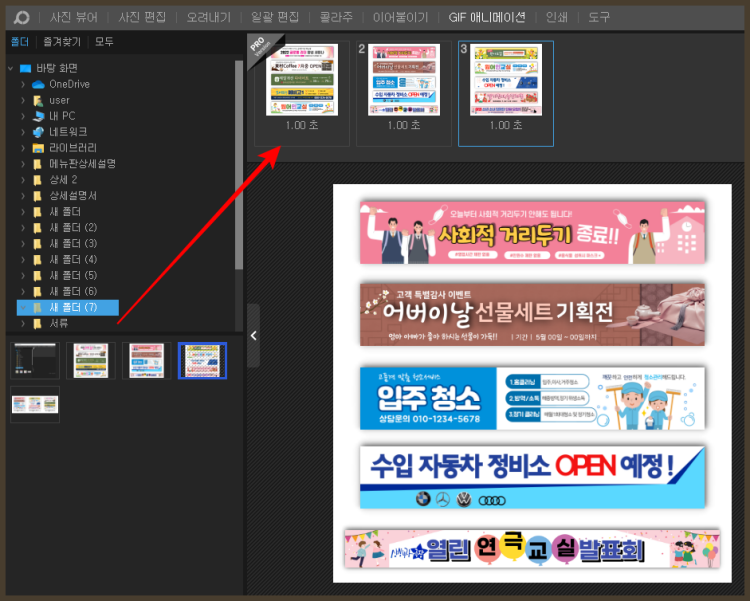The image size is (750, 601).
Task: Click the 메뉴판상세설명 folder icon
Action: (x=38, y=164)
